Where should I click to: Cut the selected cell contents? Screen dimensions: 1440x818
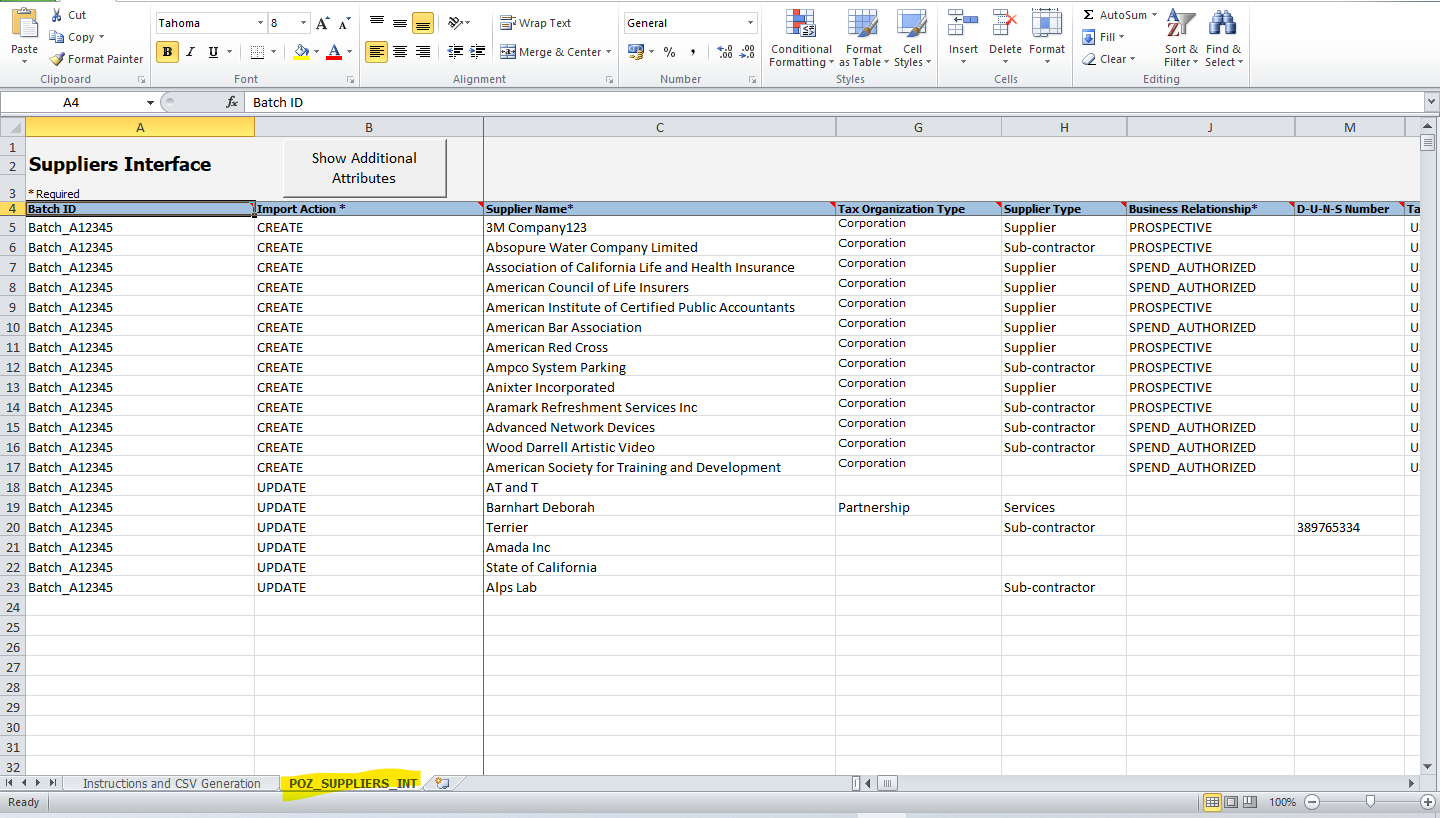[68, 15]
